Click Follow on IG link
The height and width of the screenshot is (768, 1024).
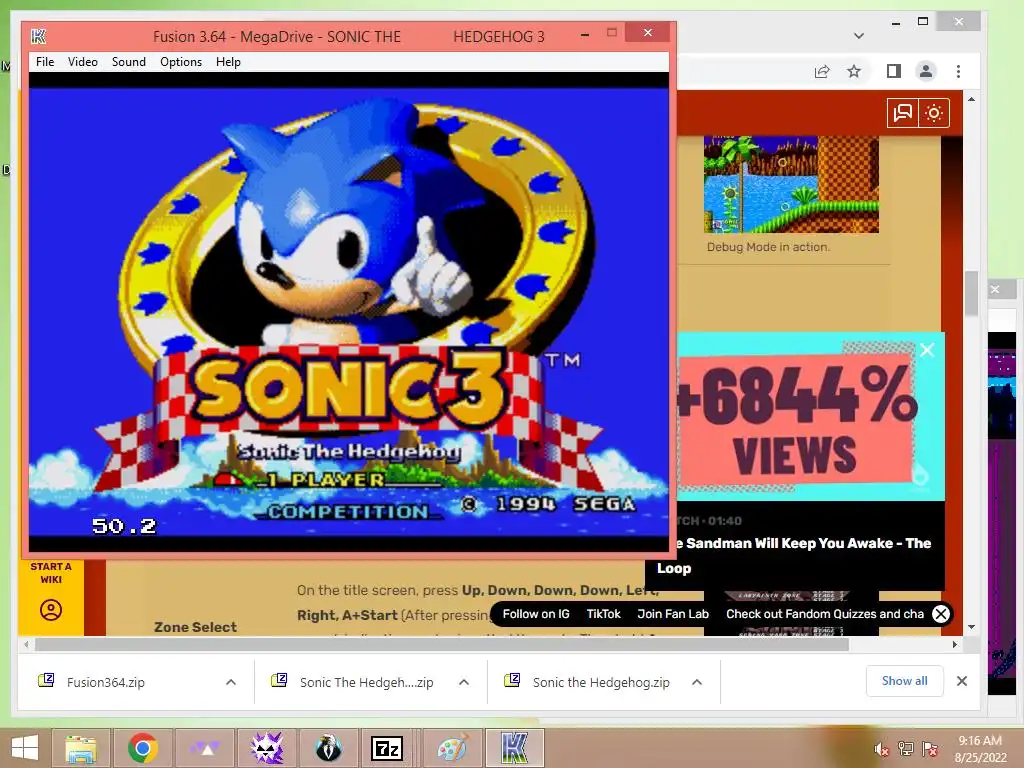pyautogui.click(x=536, y=614)
